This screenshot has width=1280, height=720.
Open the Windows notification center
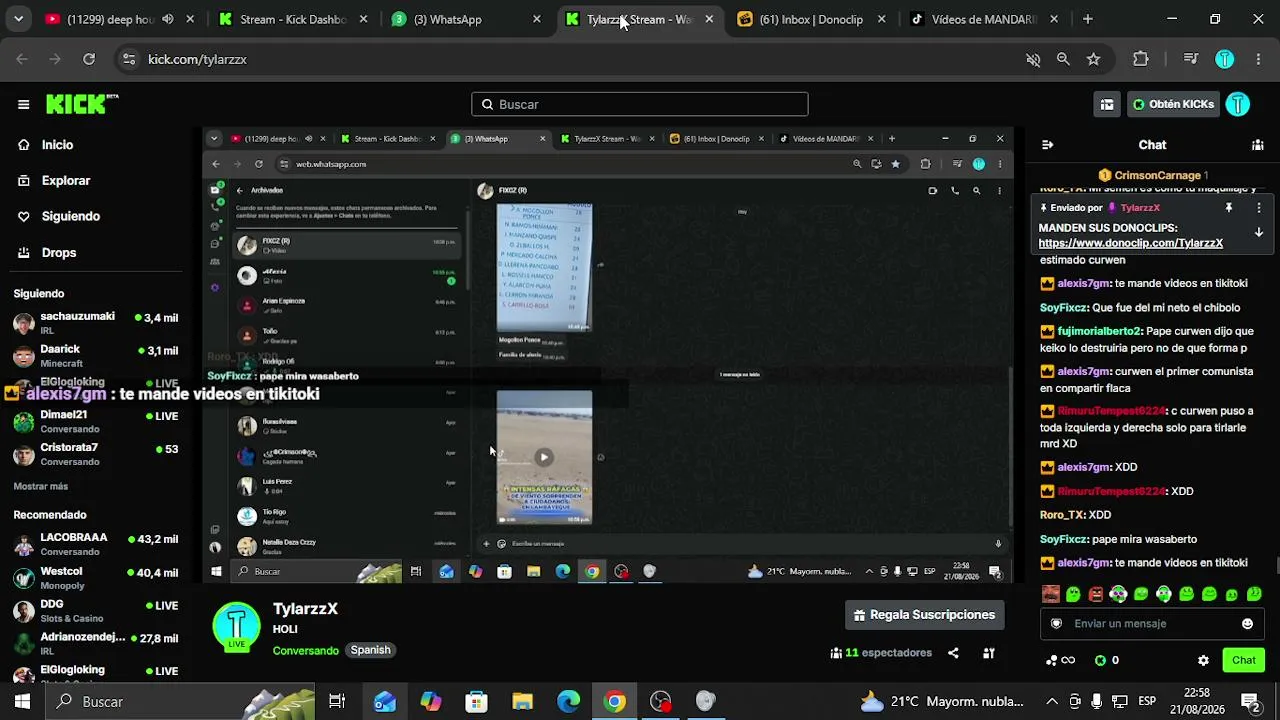[x=1249, y=701]
